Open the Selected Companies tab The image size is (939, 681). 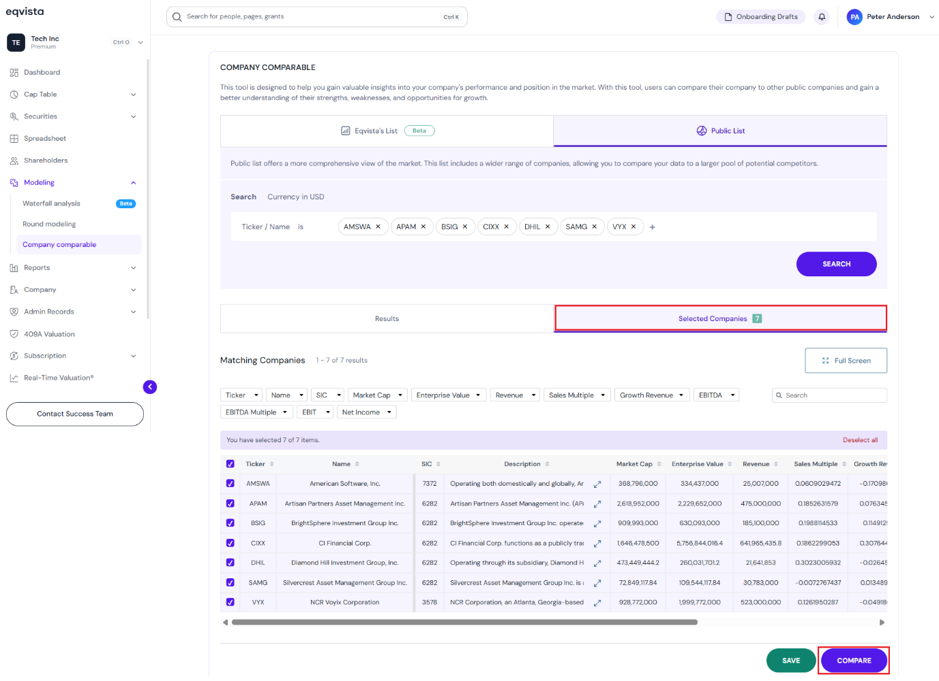[x=720, y=319]
